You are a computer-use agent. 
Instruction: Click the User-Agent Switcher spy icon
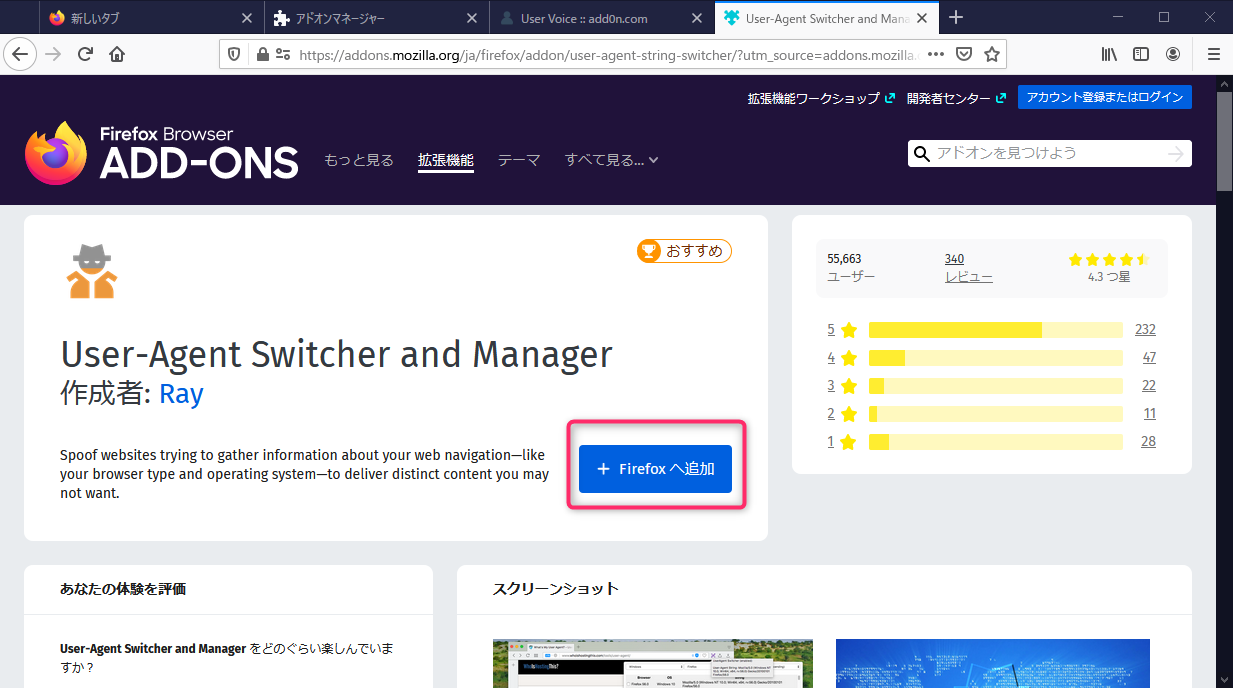92,270
